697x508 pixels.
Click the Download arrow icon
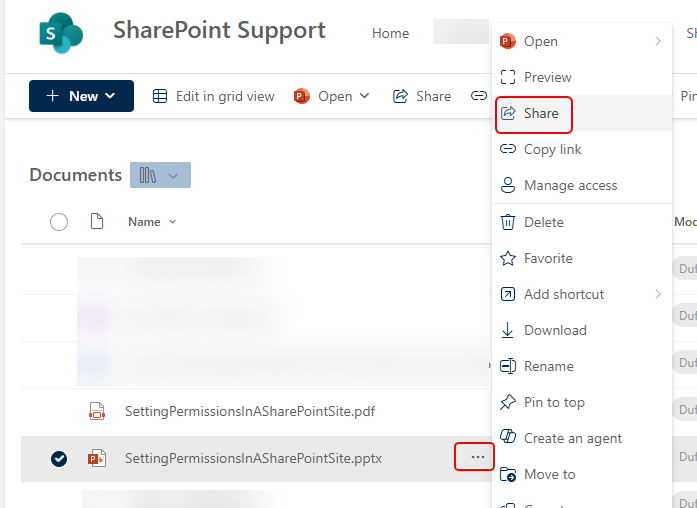click(508, 330)
